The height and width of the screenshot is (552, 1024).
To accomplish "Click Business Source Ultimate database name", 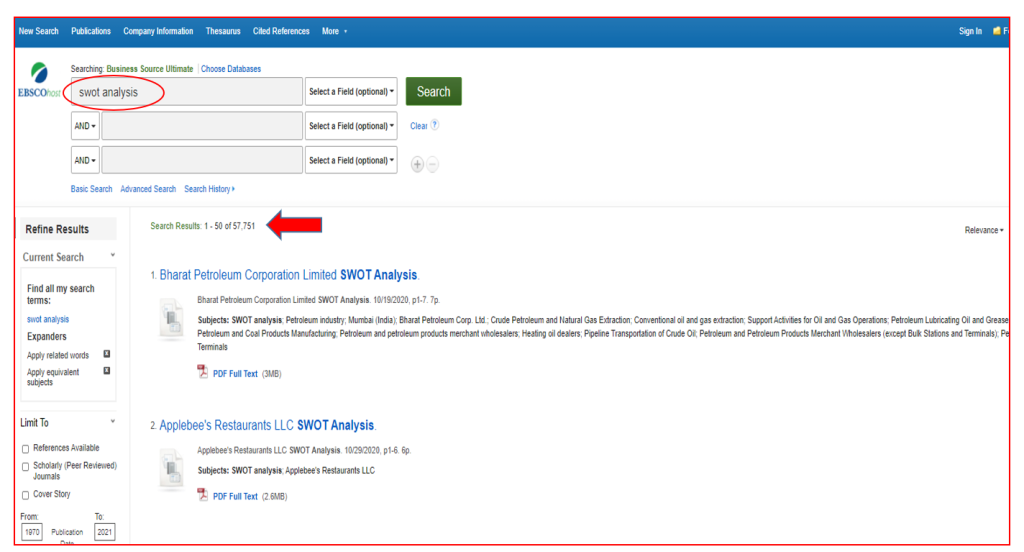I will [x=150, y=69].
